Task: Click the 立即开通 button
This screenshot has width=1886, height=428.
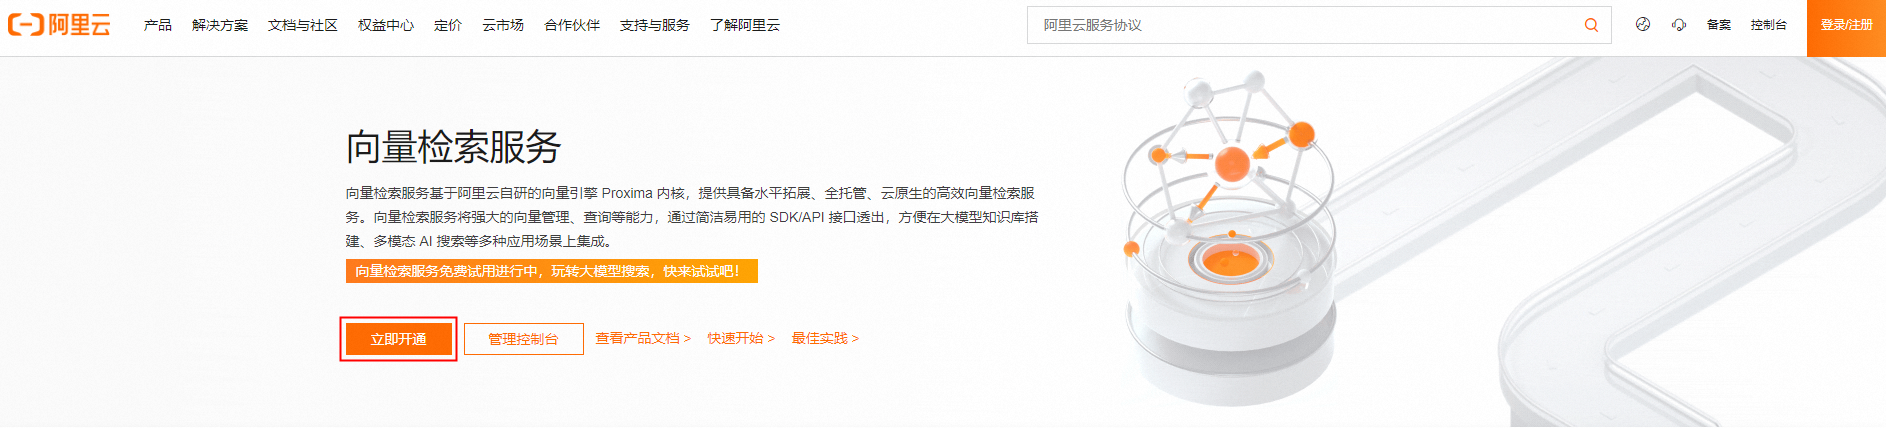Action: [399, 339]
